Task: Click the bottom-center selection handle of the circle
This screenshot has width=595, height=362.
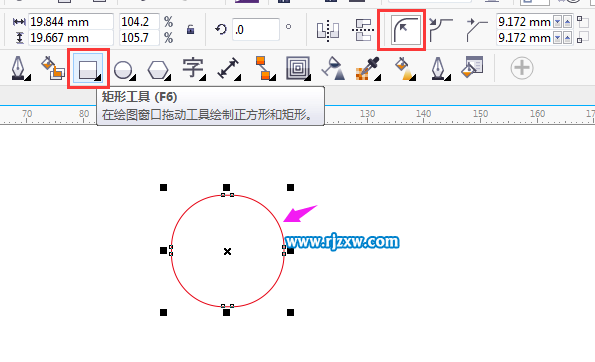Action: click(x=227, y=313)
